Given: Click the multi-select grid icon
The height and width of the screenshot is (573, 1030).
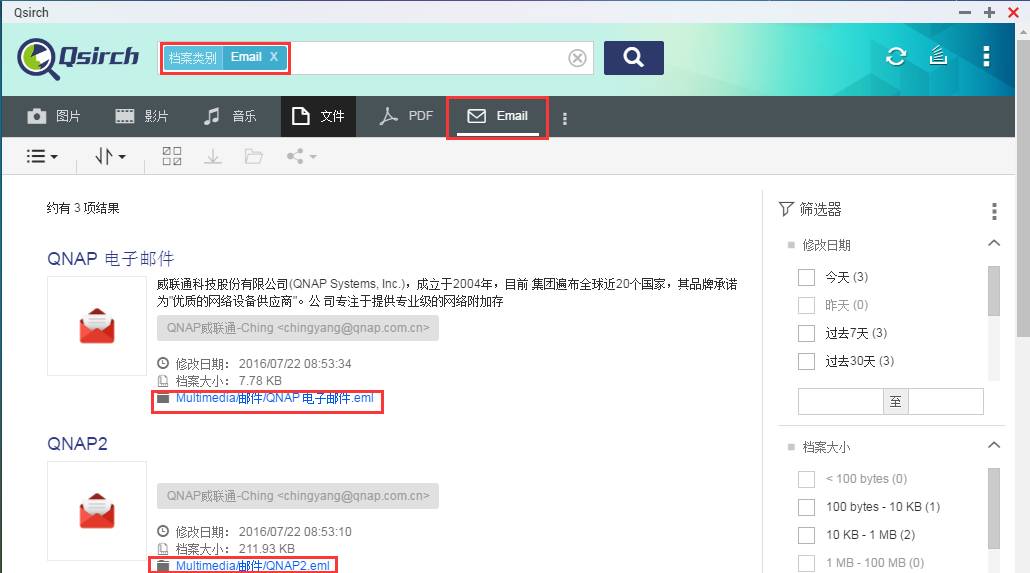Looking at the screenshot, I should 171,156.
